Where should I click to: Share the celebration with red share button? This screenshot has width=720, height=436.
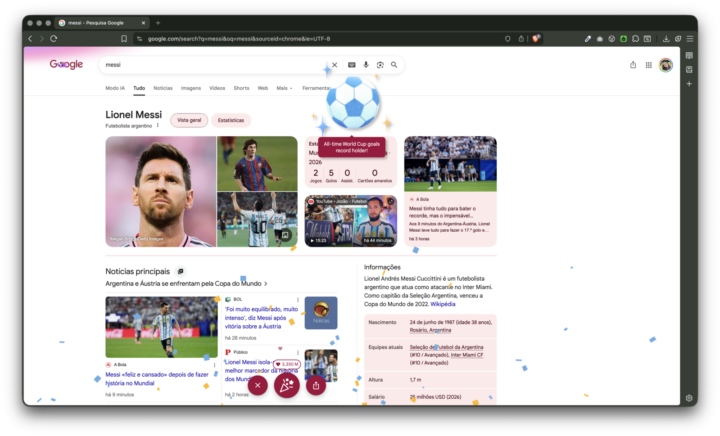pyautogui.click(x=316, y=386)
